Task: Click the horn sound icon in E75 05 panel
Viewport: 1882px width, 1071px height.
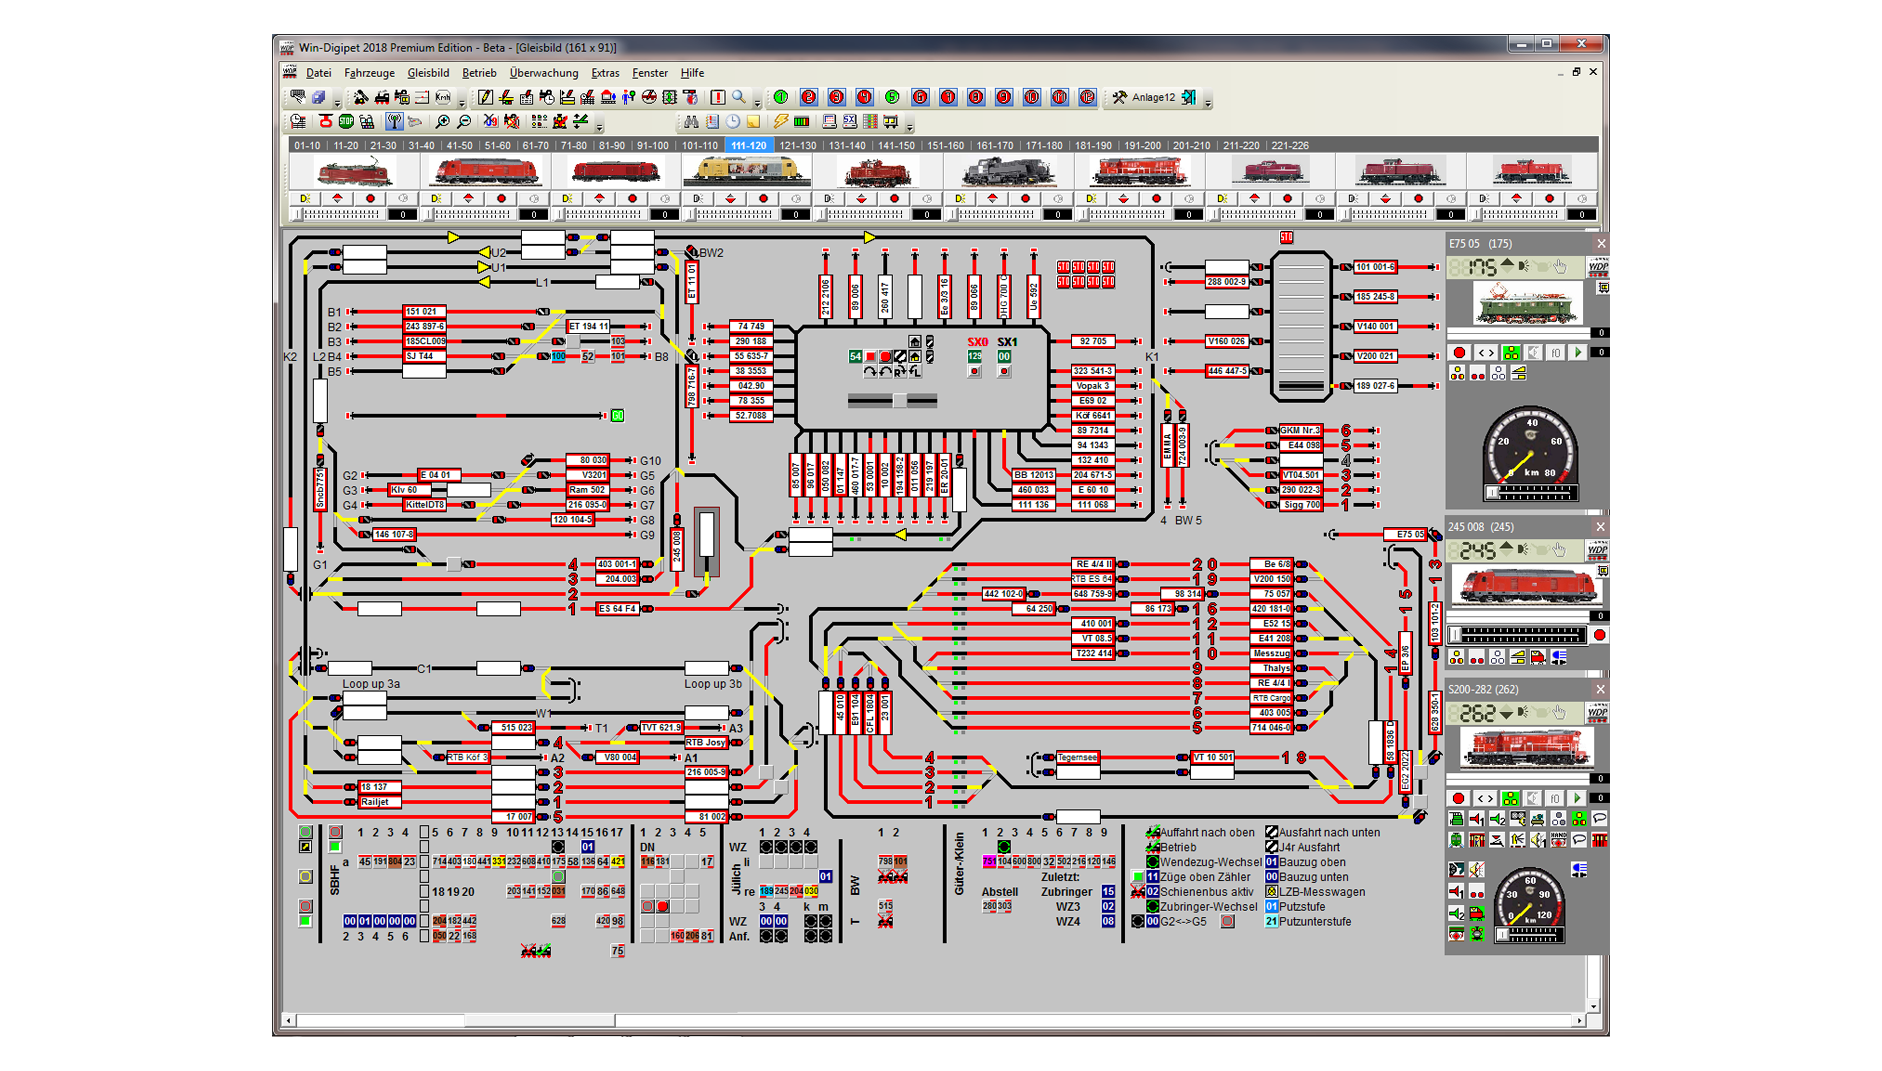Action: [1523, 267]
